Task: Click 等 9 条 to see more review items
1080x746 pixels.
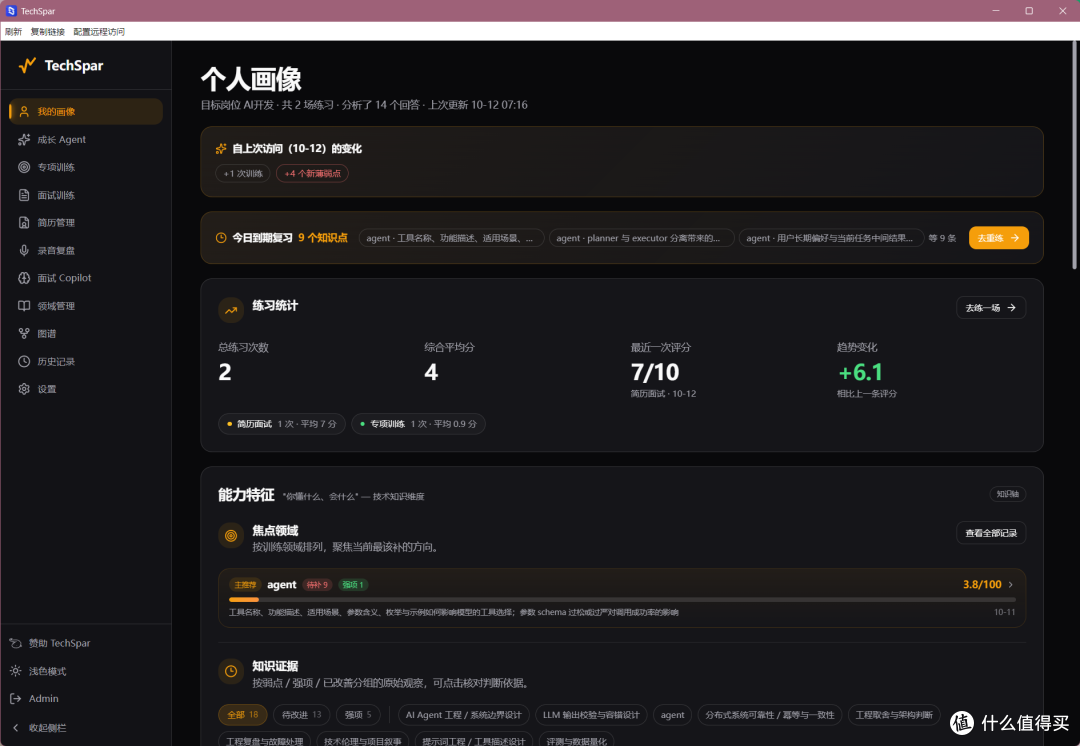Action: point(942,238)
